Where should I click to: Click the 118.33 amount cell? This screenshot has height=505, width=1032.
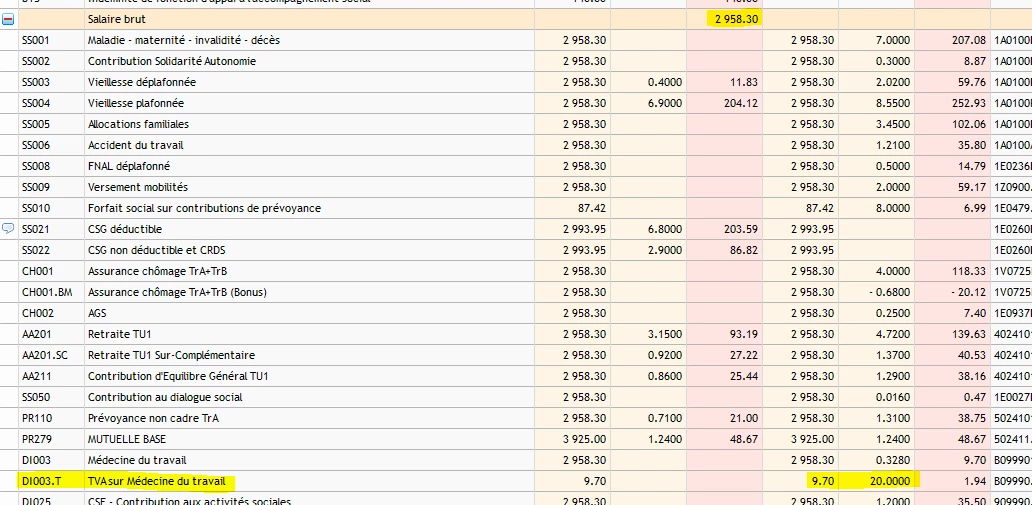(969, 271)
